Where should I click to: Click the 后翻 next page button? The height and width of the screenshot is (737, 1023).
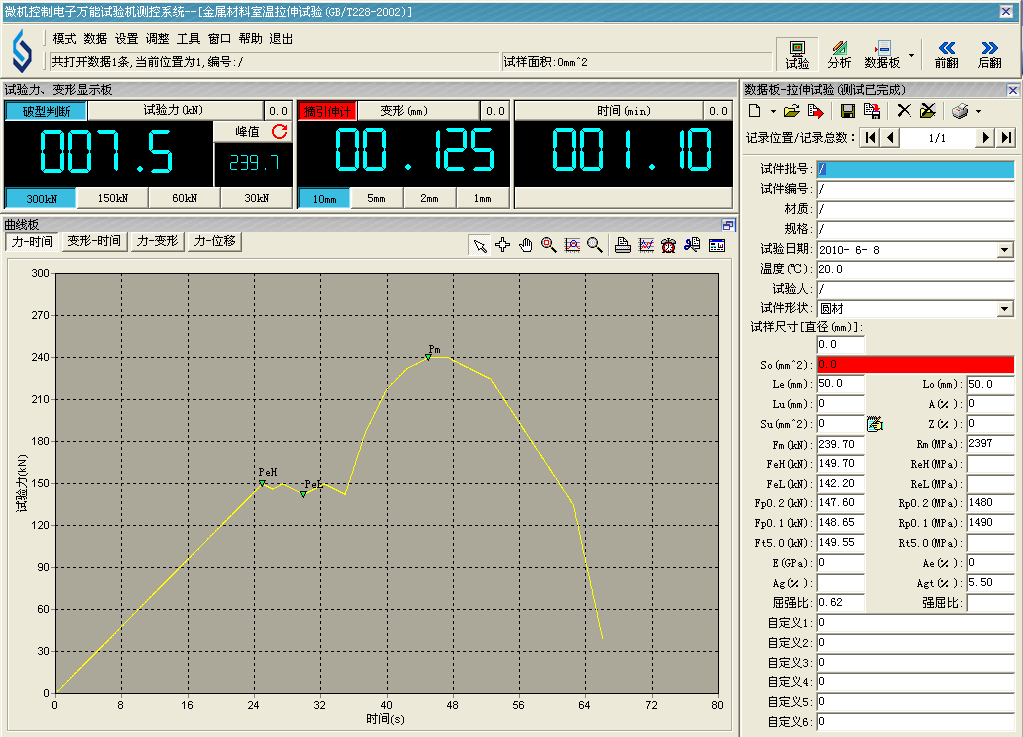point(989,54)
